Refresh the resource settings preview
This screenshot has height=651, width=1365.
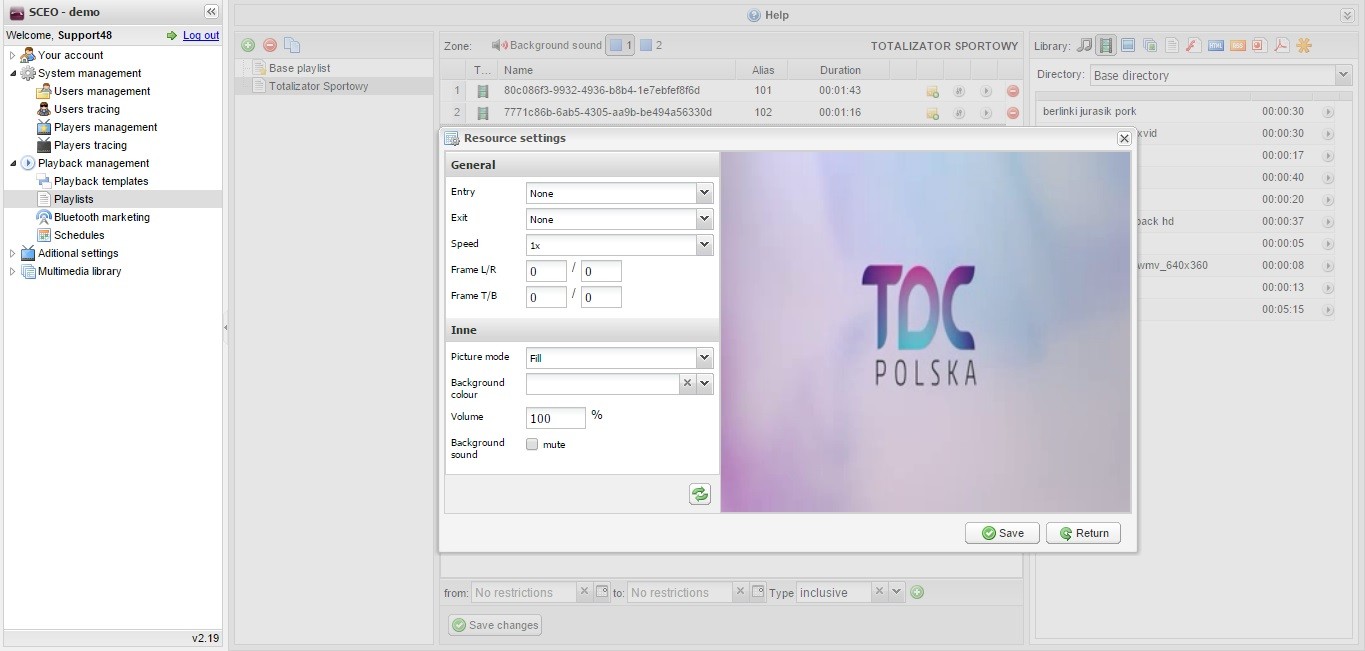pyautogui.click(x=700, y=494)
